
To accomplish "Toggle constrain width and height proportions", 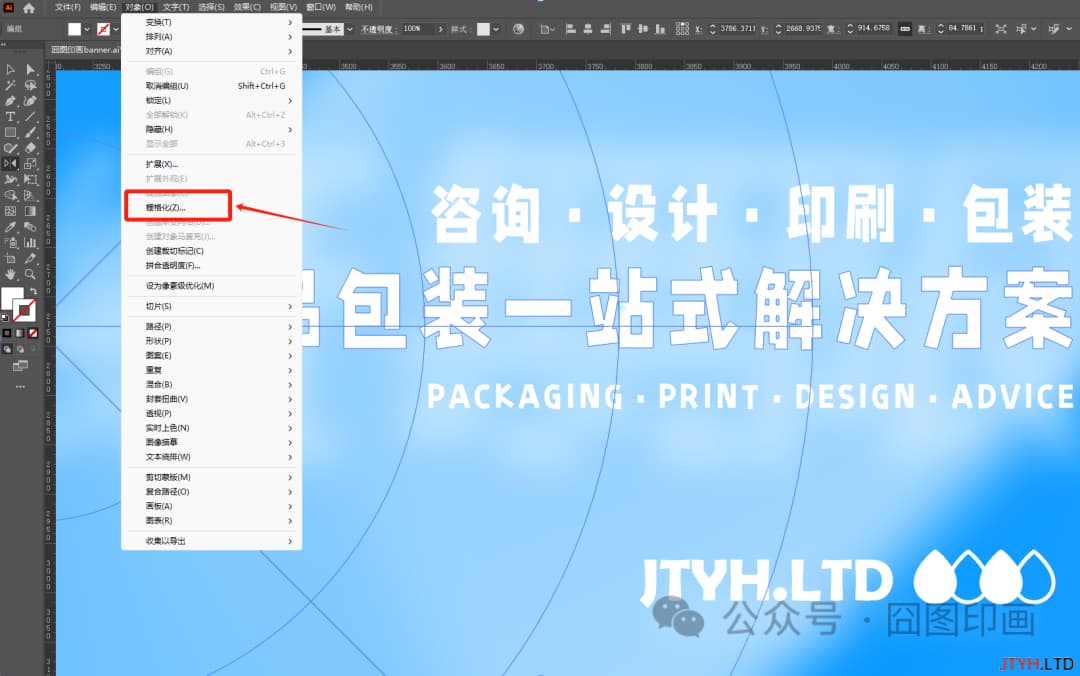I will click(x=905, y=29).
